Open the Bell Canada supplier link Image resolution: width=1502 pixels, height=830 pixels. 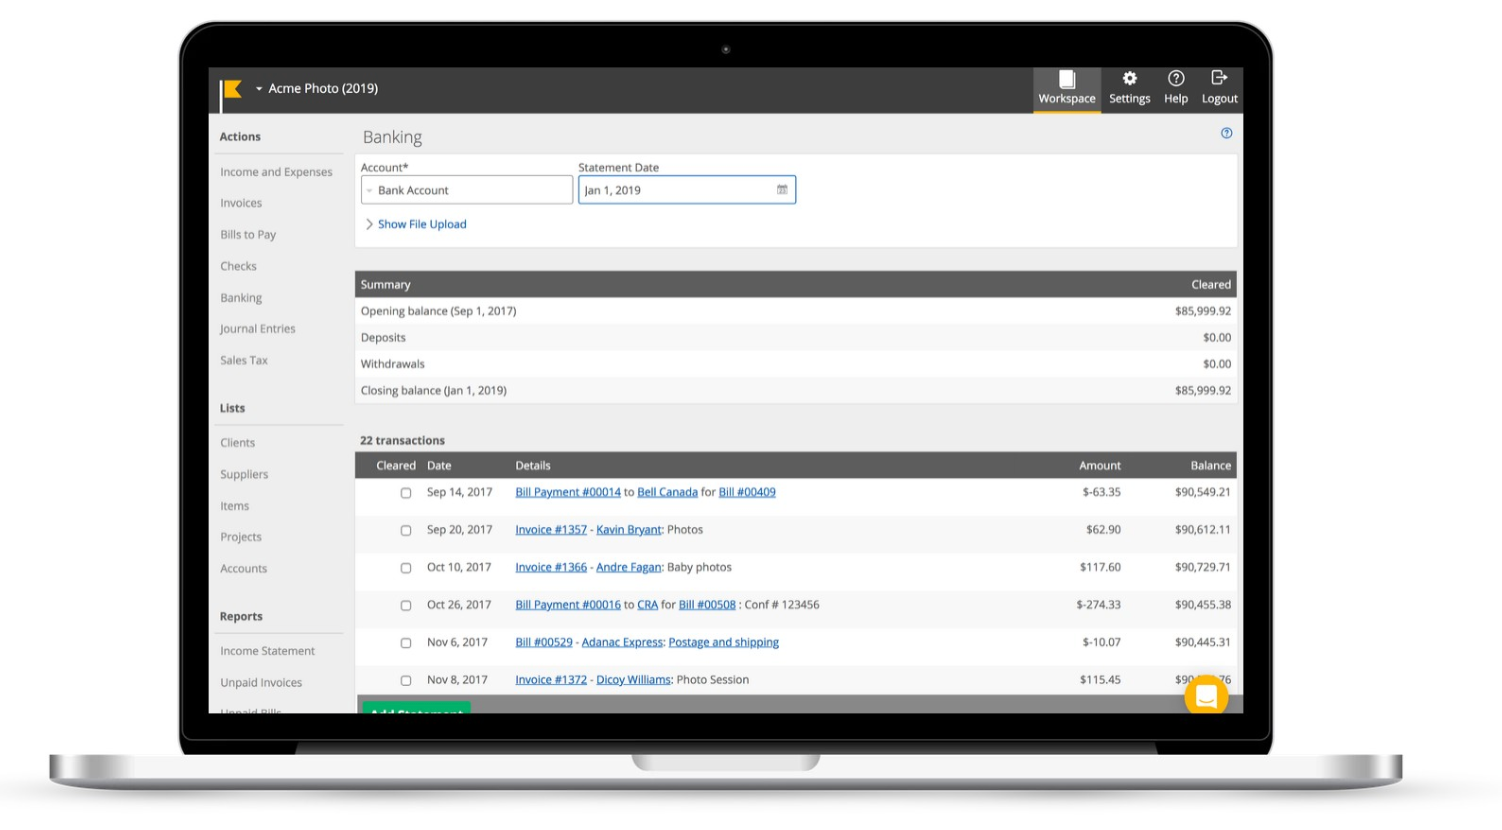tap(667, 492)
